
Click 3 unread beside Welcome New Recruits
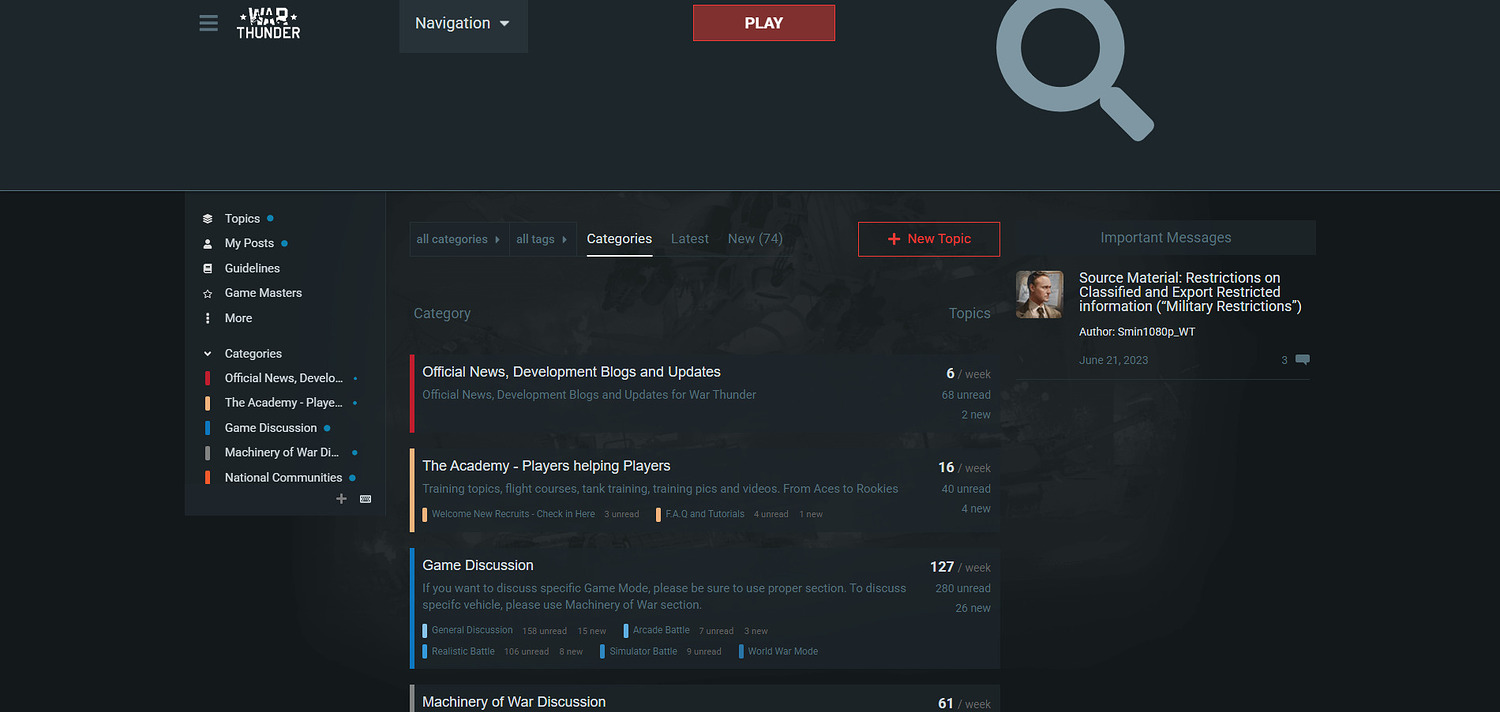621,515
